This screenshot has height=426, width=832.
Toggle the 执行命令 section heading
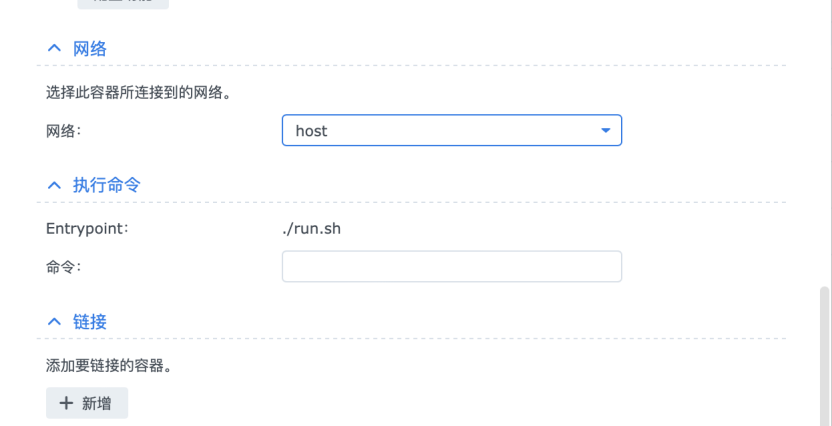point(107,185)
